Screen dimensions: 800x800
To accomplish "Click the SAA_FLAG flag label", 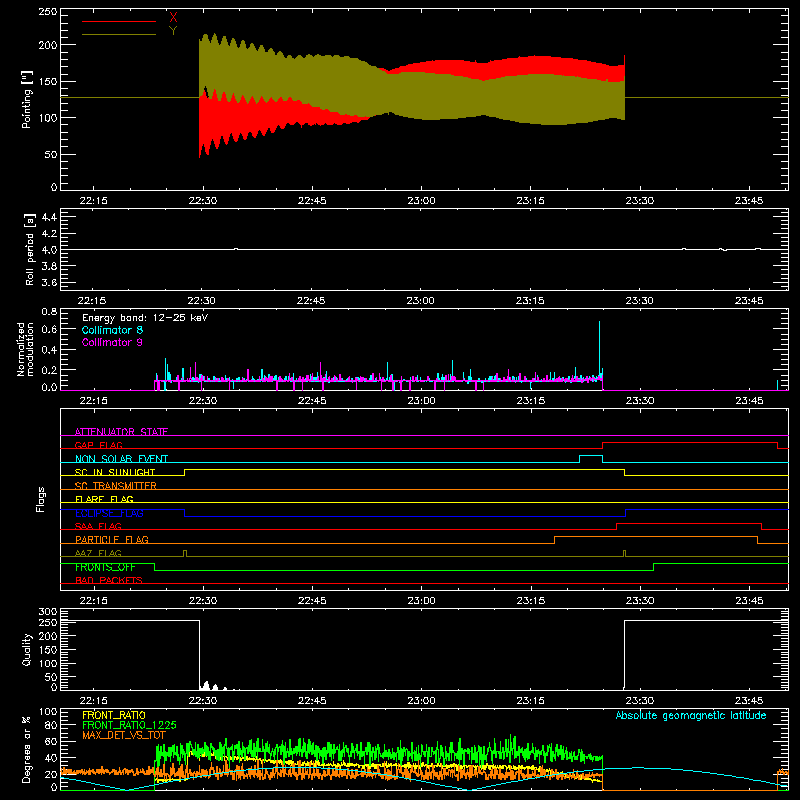I will tap(98, 526).
